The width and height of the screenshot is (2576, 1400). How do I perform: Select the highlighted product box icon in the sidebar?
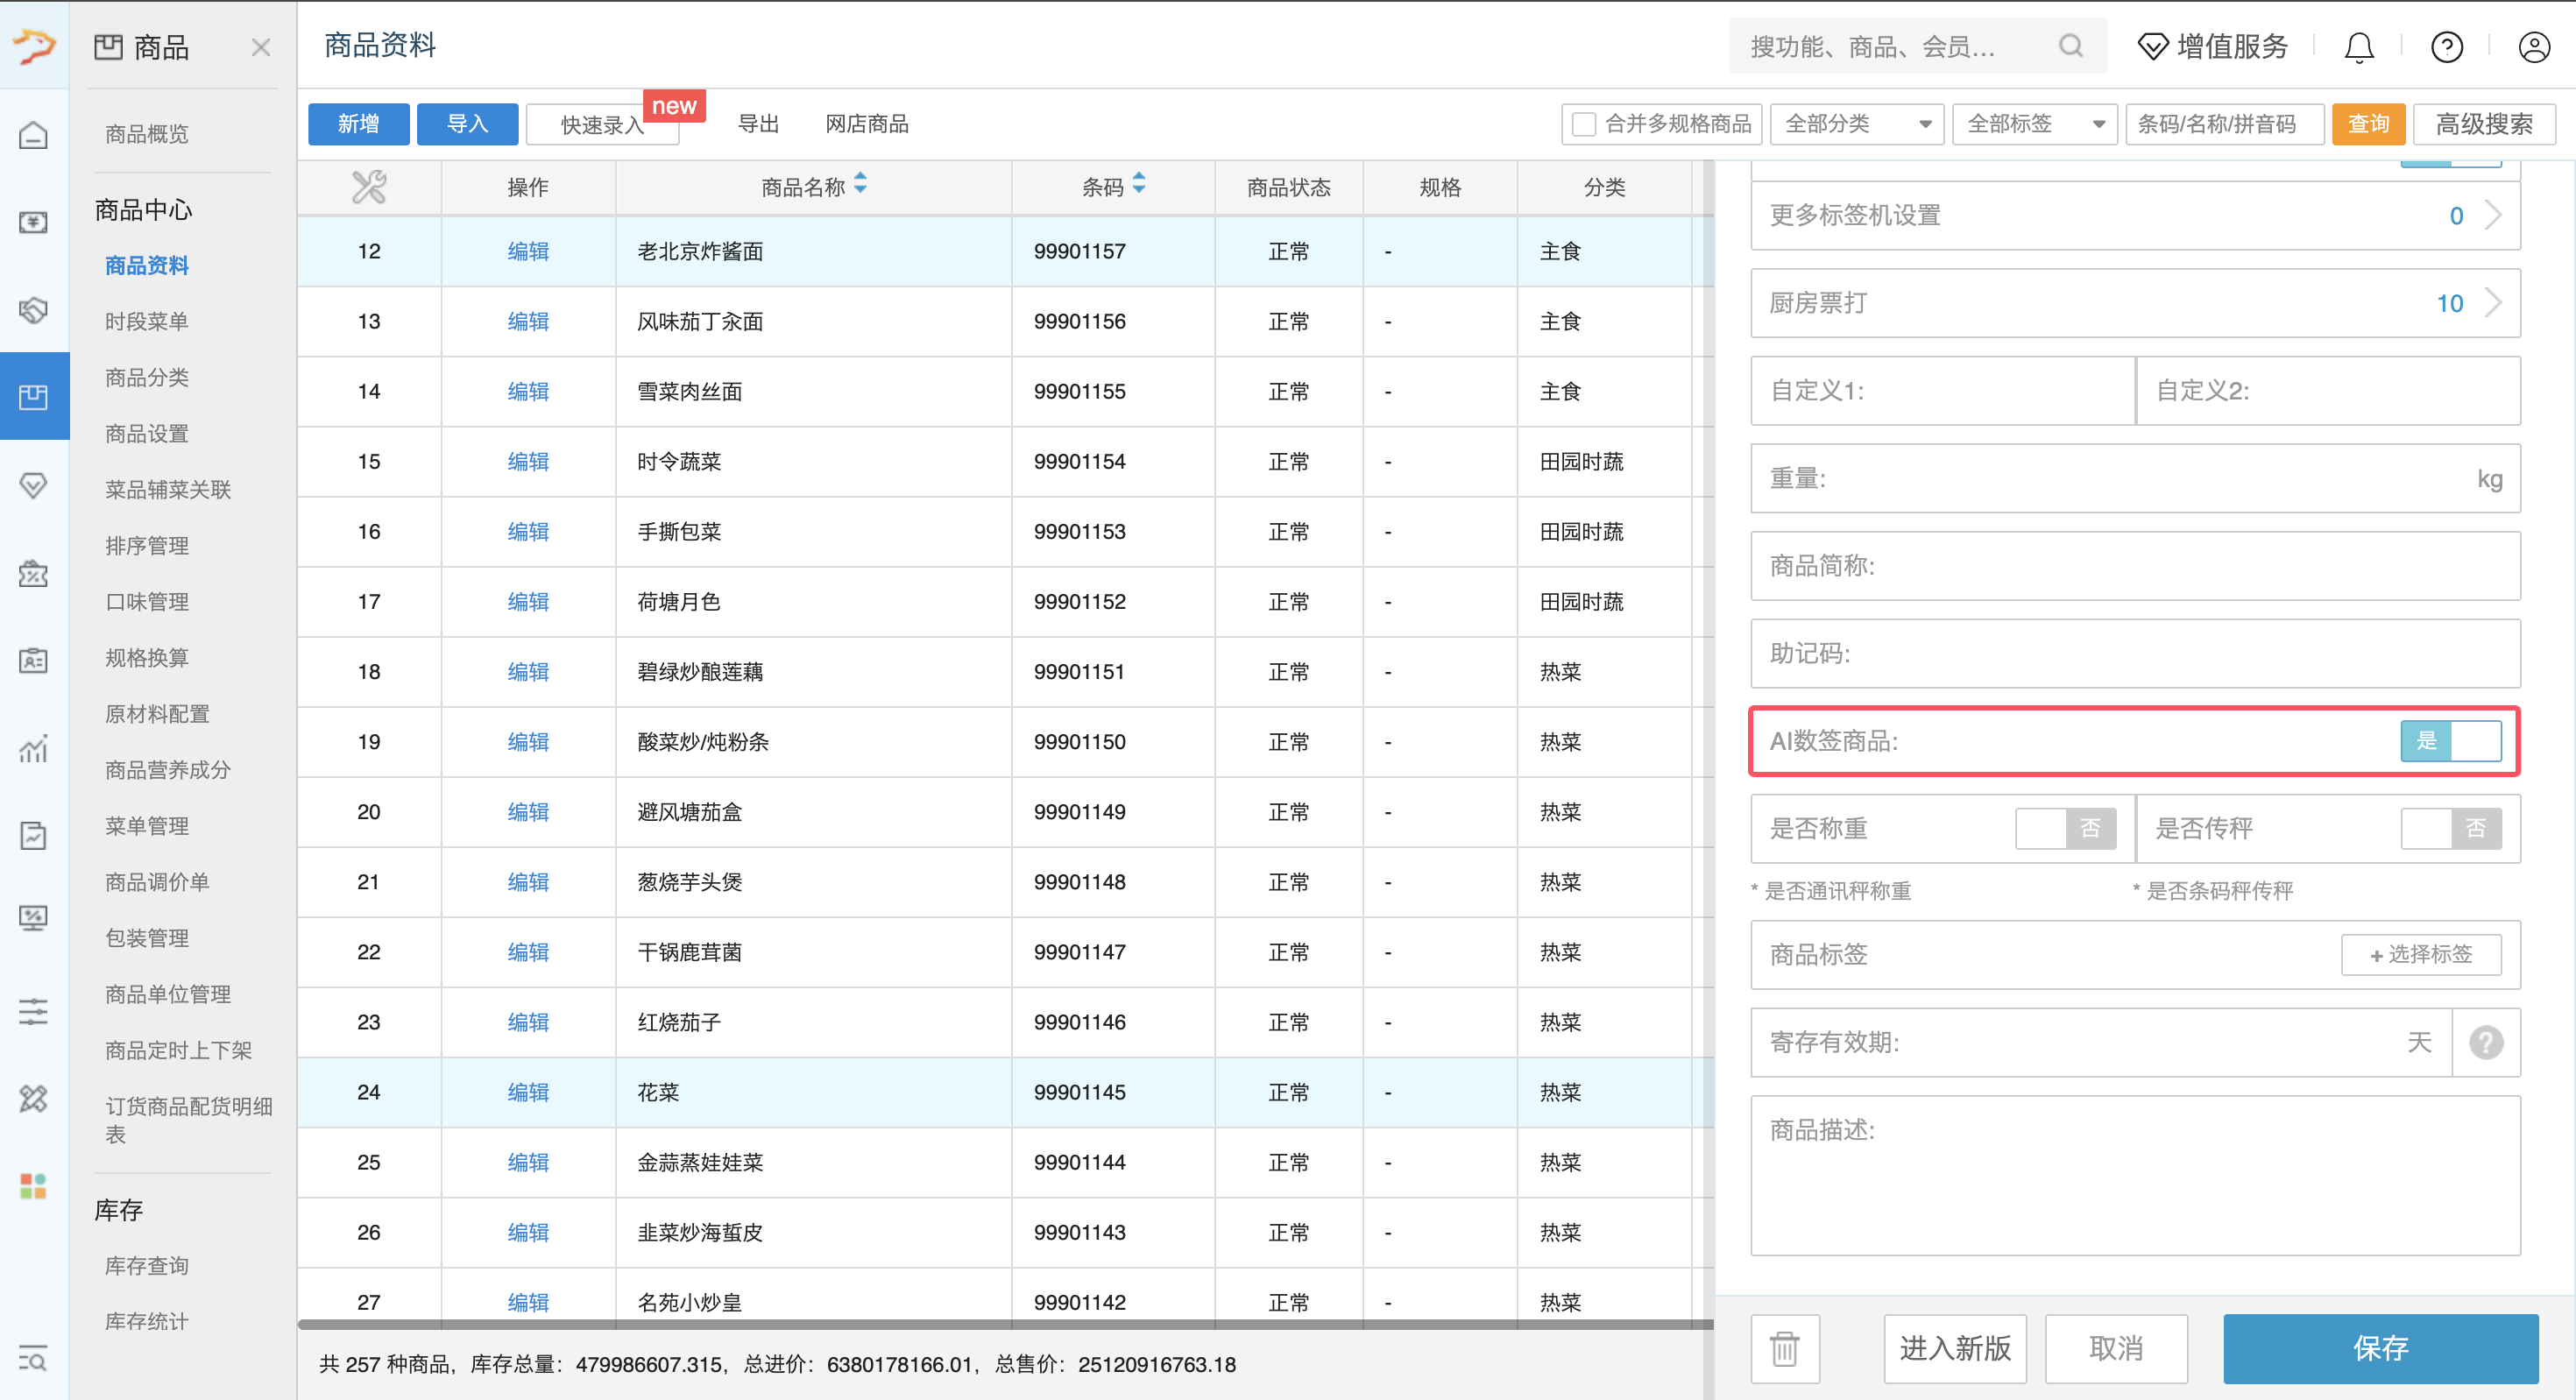pyautogui.click(x=34, y=397)
